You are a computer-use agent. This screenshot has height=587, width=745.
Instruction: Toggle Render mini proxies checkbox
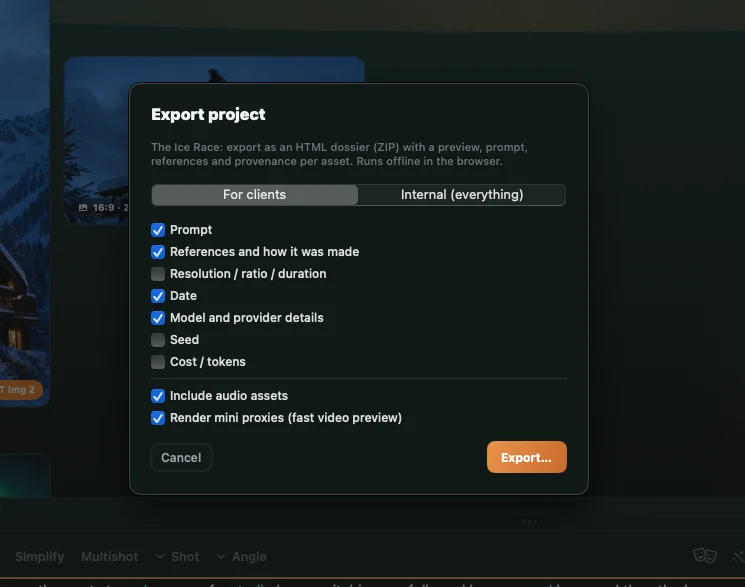click(158, 418)
